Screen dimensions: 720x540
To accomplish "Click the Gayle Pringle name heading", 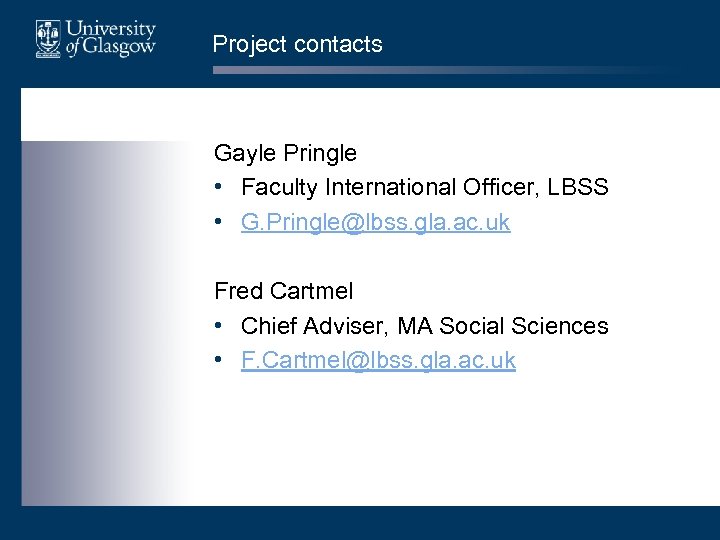I will click(285, 153).
